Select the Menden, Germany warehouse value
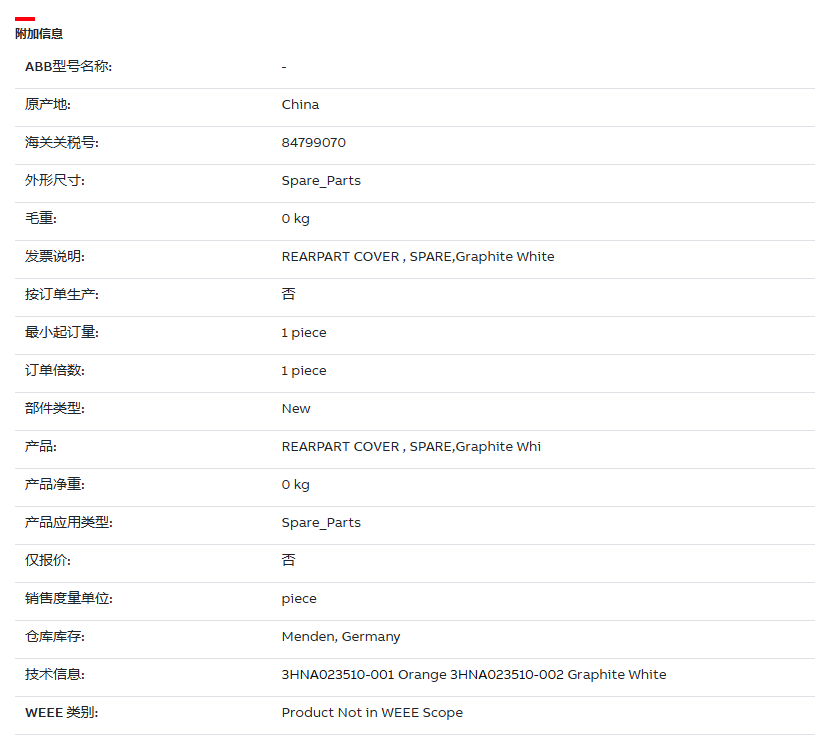 (x=341, y=637)
